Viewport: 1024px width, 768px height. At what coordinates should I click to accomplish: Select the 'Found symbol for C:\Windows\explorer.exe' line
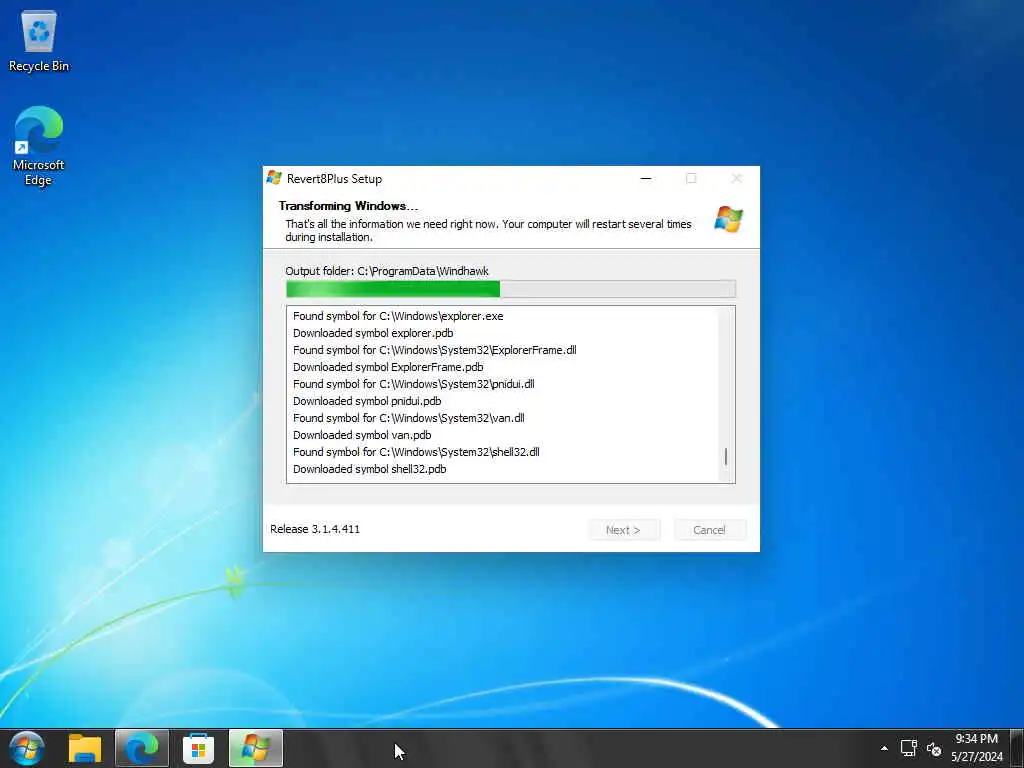(398, 316)
